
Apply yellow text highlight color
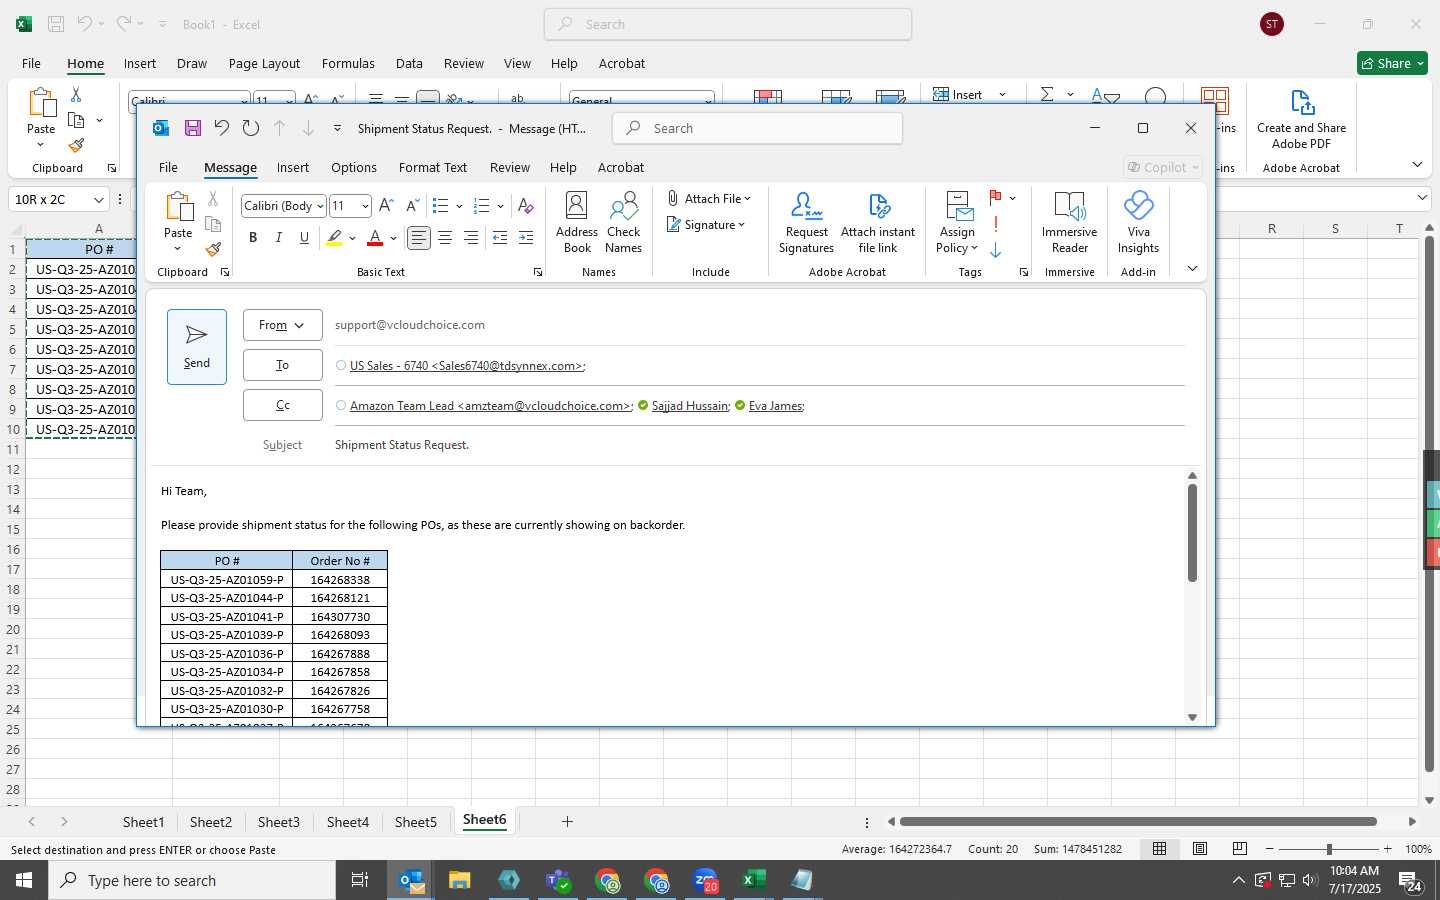click(334, 237)
